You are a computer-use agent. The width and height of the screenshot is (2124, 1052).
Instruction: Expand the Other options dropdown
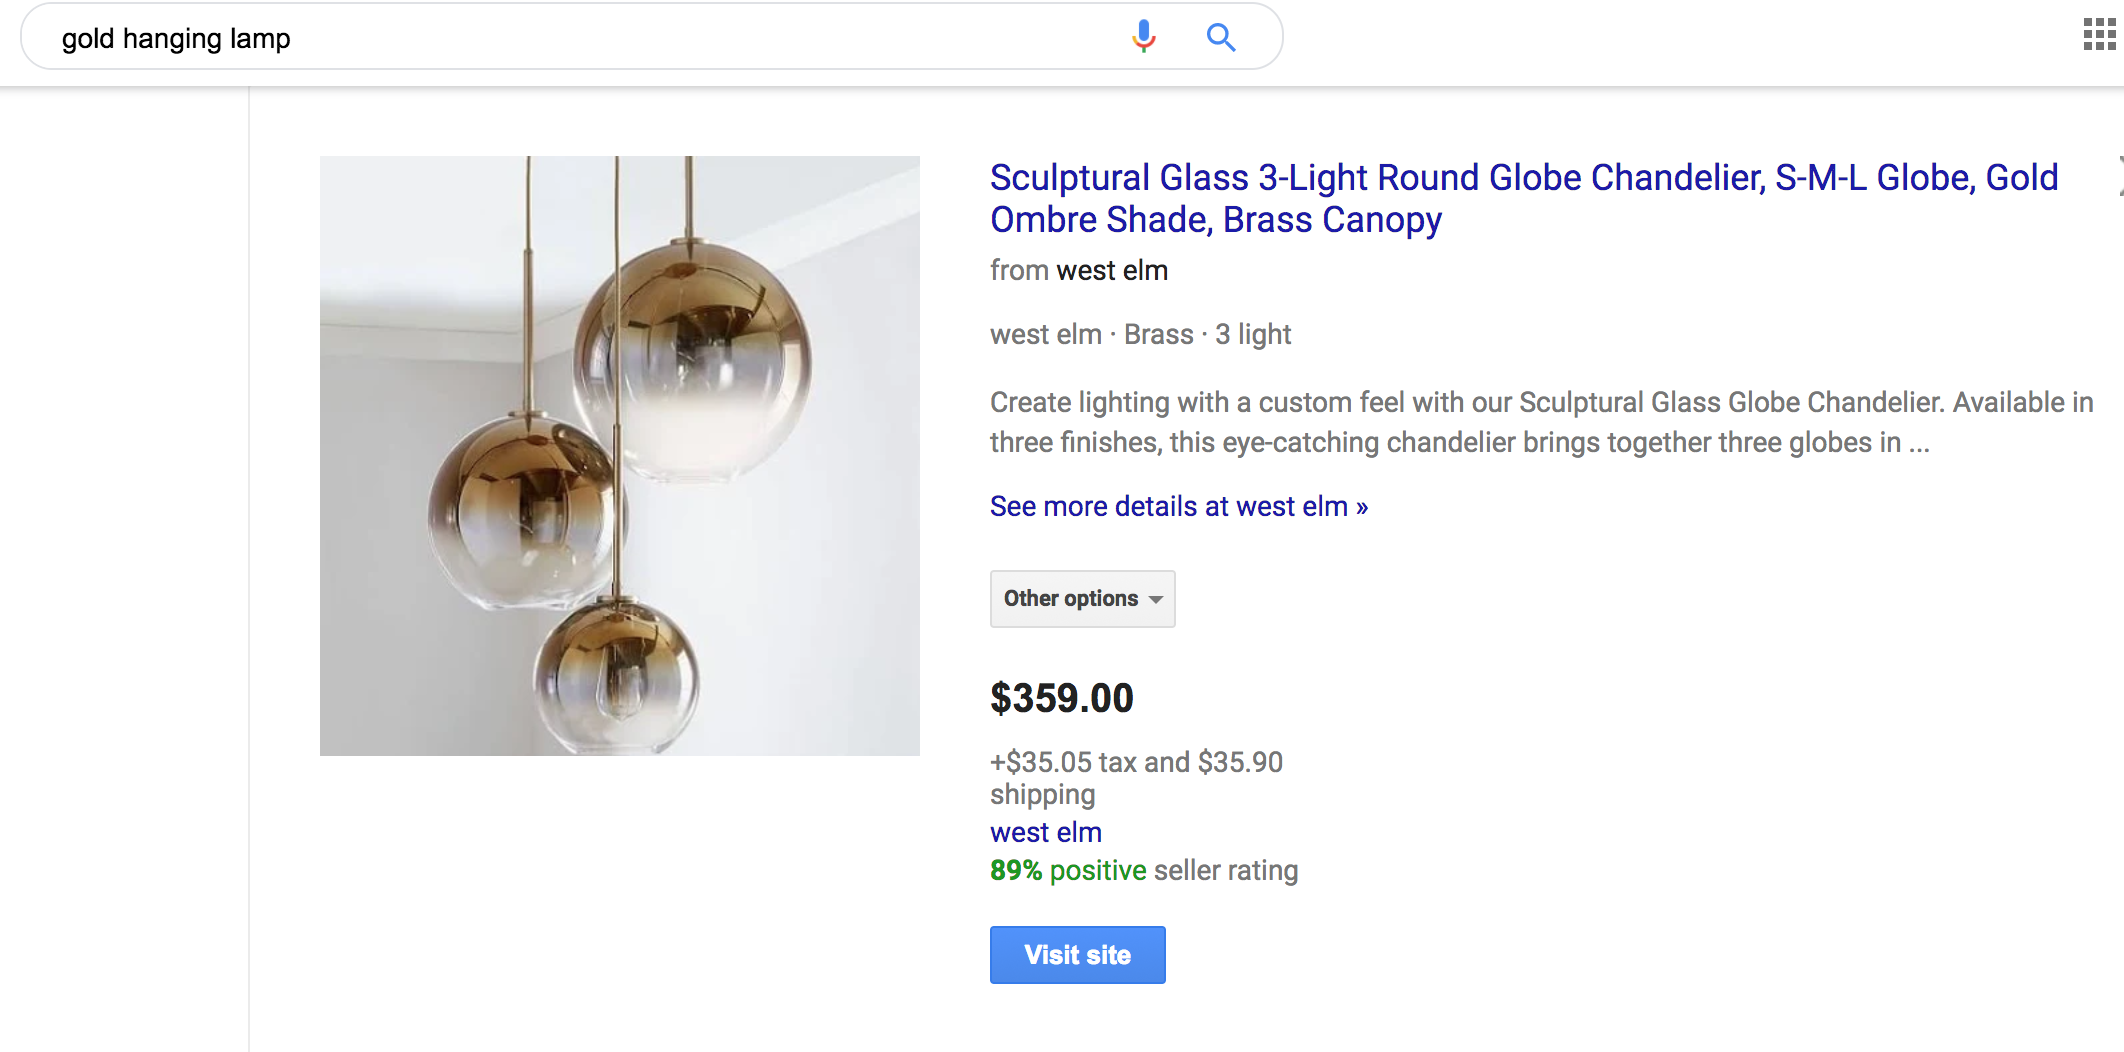tap(1071, 599)
